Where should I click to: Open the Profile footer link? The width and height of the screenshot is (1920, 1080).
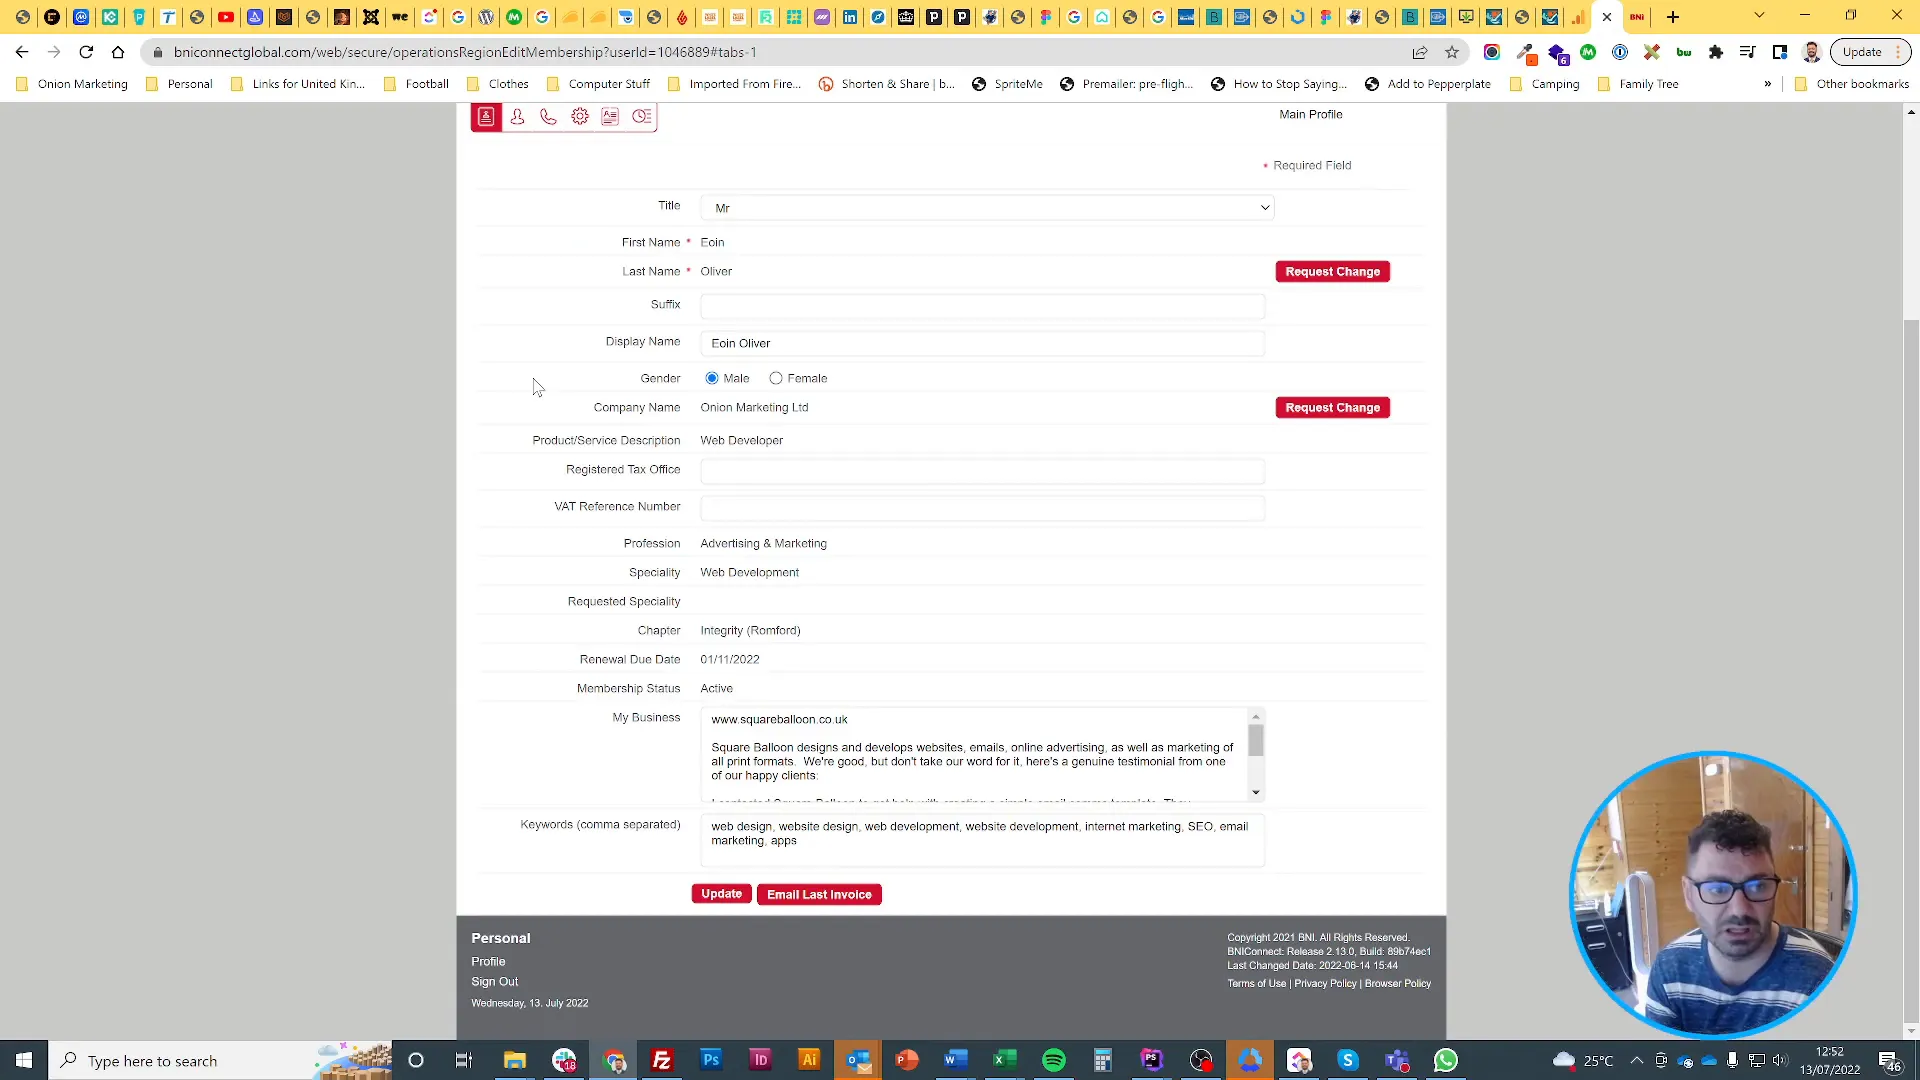[488, 962]
